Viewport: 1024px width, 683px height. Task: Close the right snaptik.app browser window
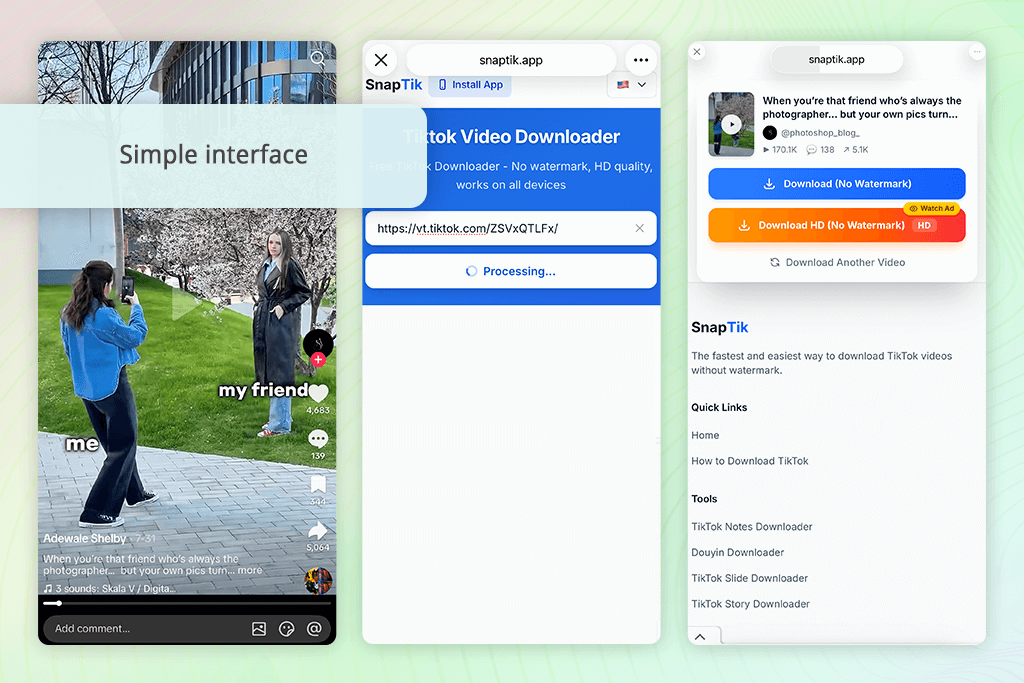(697, 52)
